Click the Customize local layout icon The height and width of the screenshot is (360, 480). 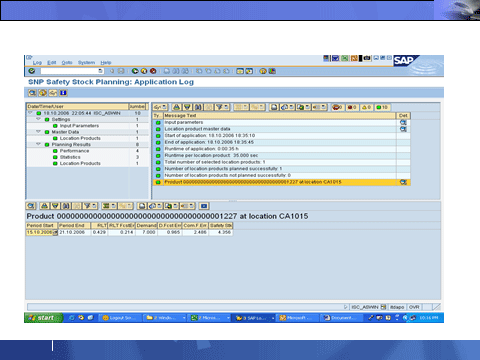pos(272,71)
